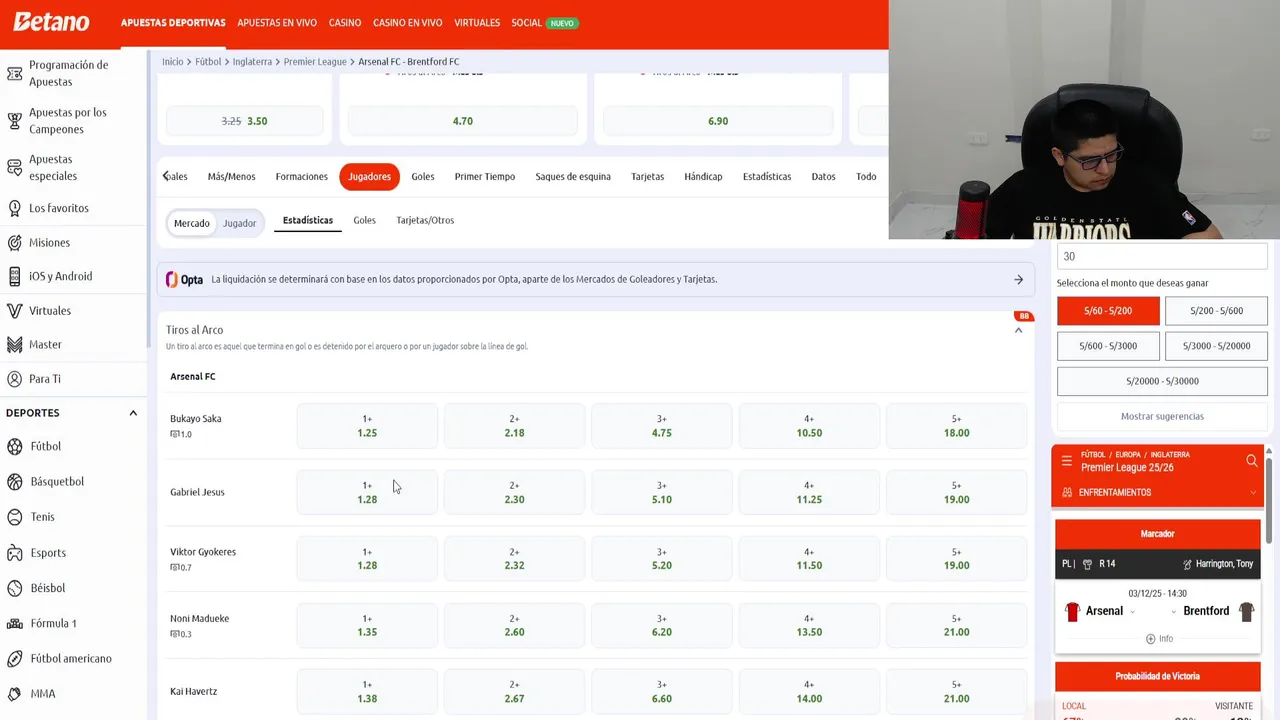The width and height of the screenshot is (1280, 720).
Task: Open the Goles sub-tab beside Estadísticas
Action: point(365,220)
